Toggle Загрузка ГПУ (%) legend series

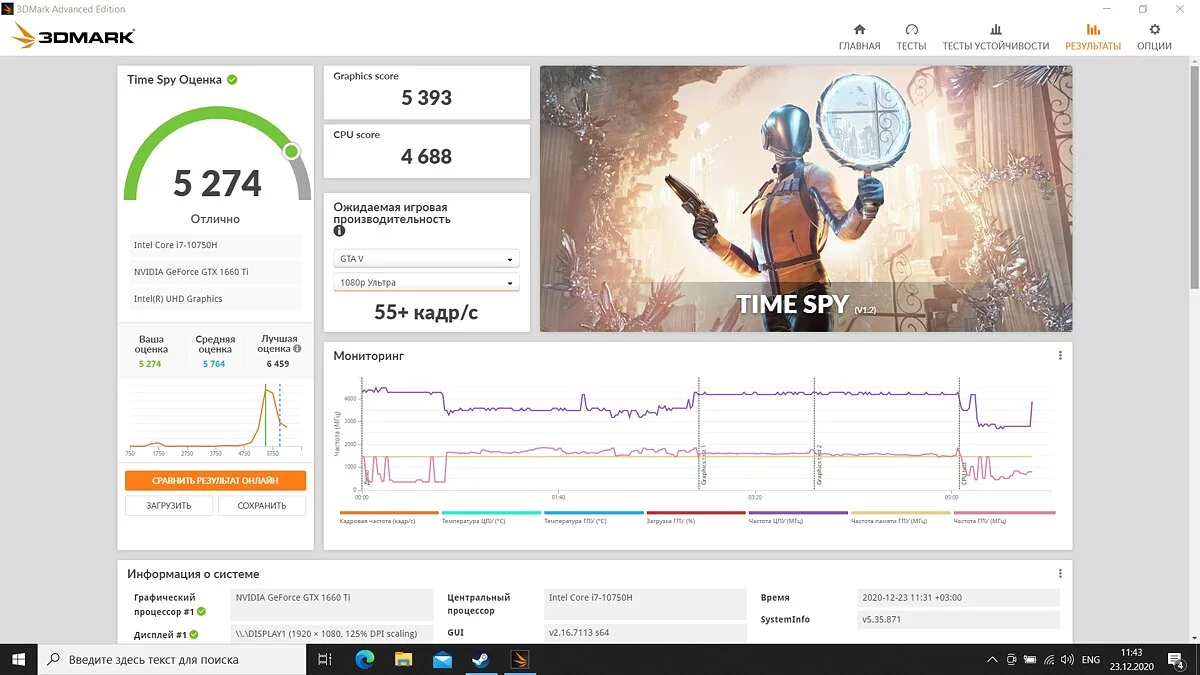[x=695, y=518]
